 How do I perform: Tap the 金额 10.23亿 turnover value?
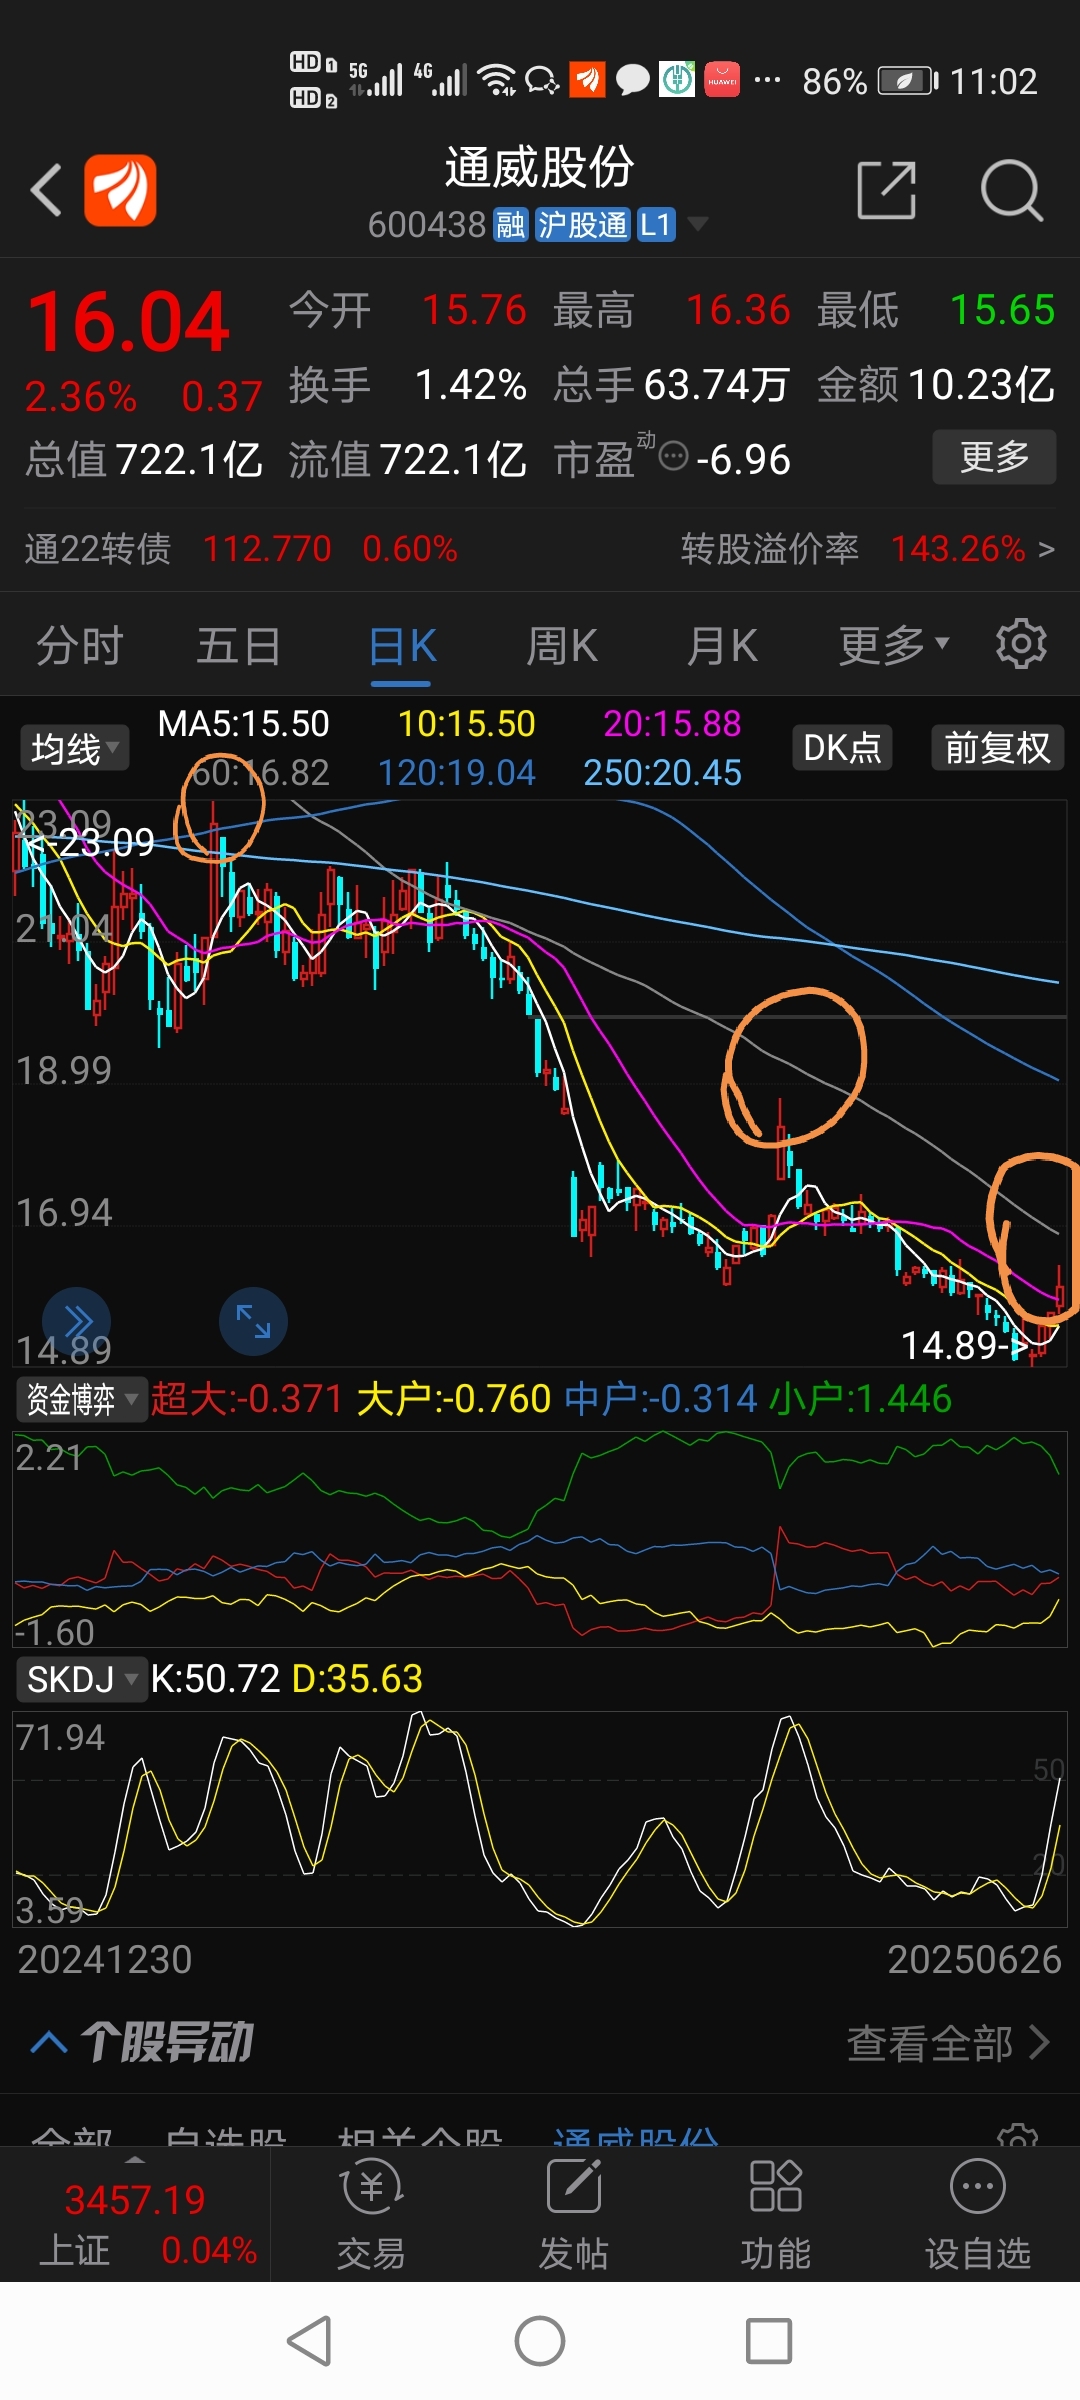pos(936,385)
